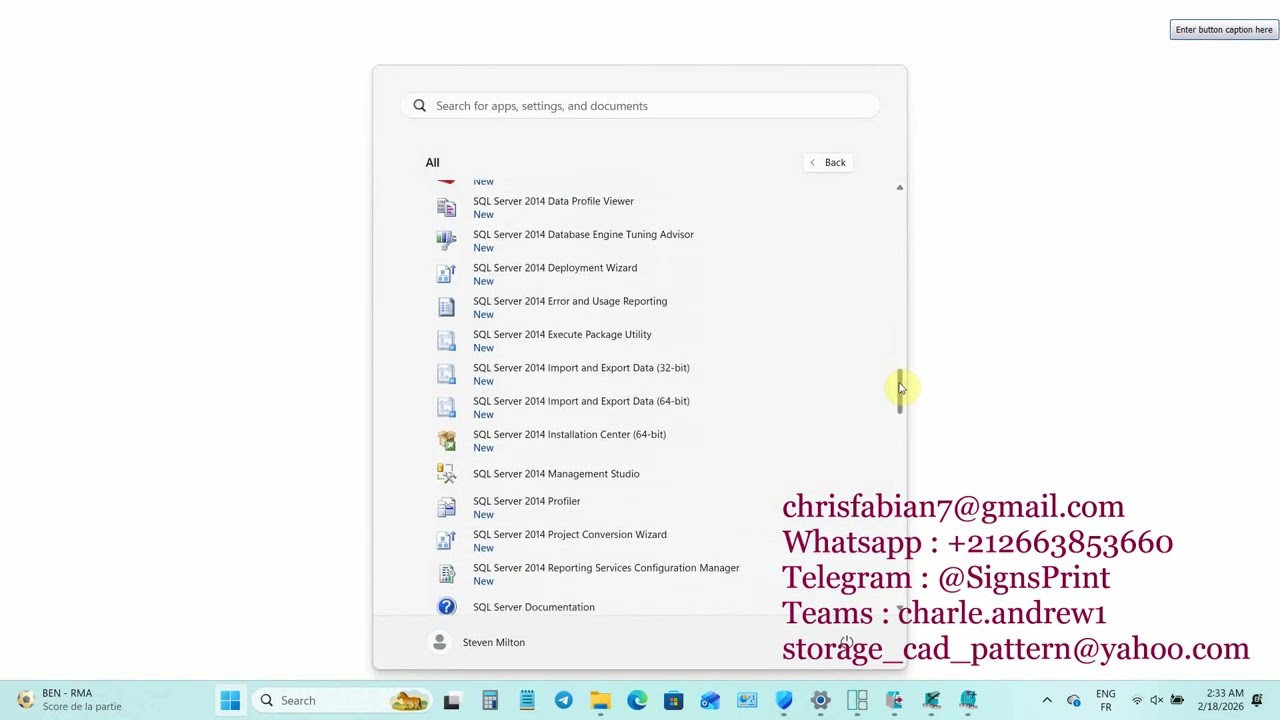
Task: Open the Deployment Wizard app icon
Action: pos(446,274)
